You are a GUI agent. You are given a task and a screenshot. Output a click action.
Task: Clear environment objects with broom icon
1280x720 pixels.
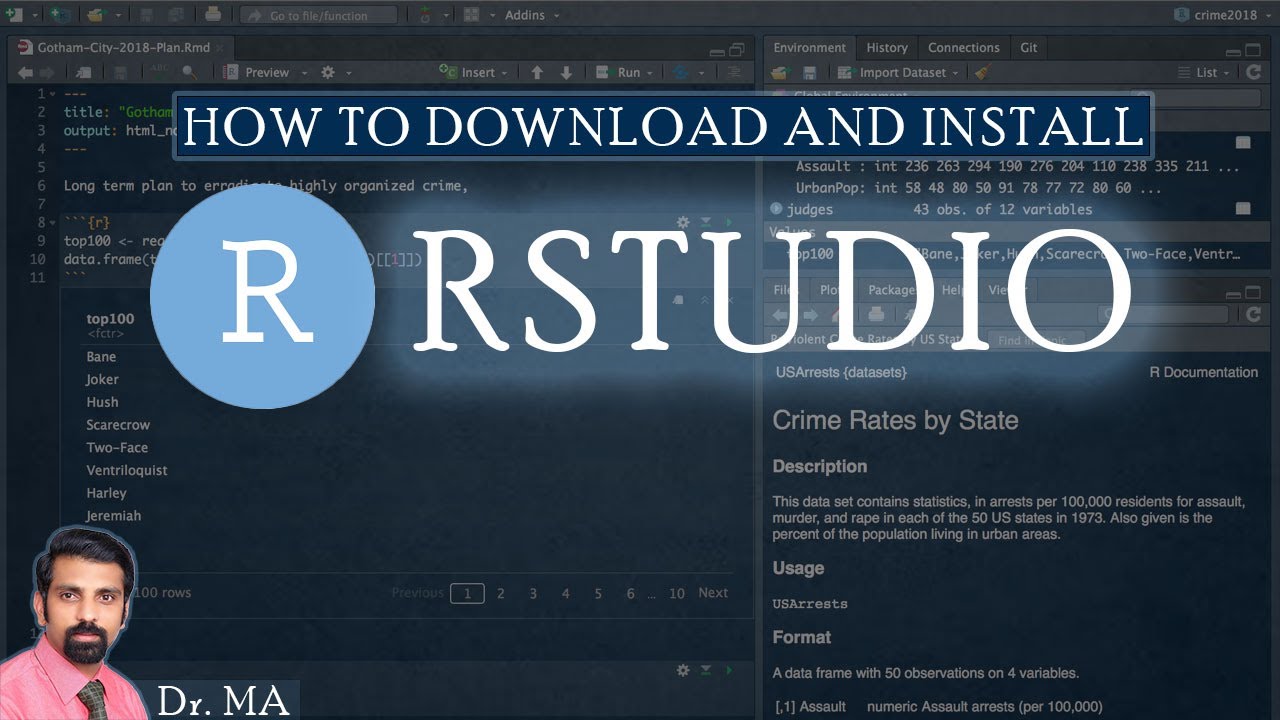(983, 72)
